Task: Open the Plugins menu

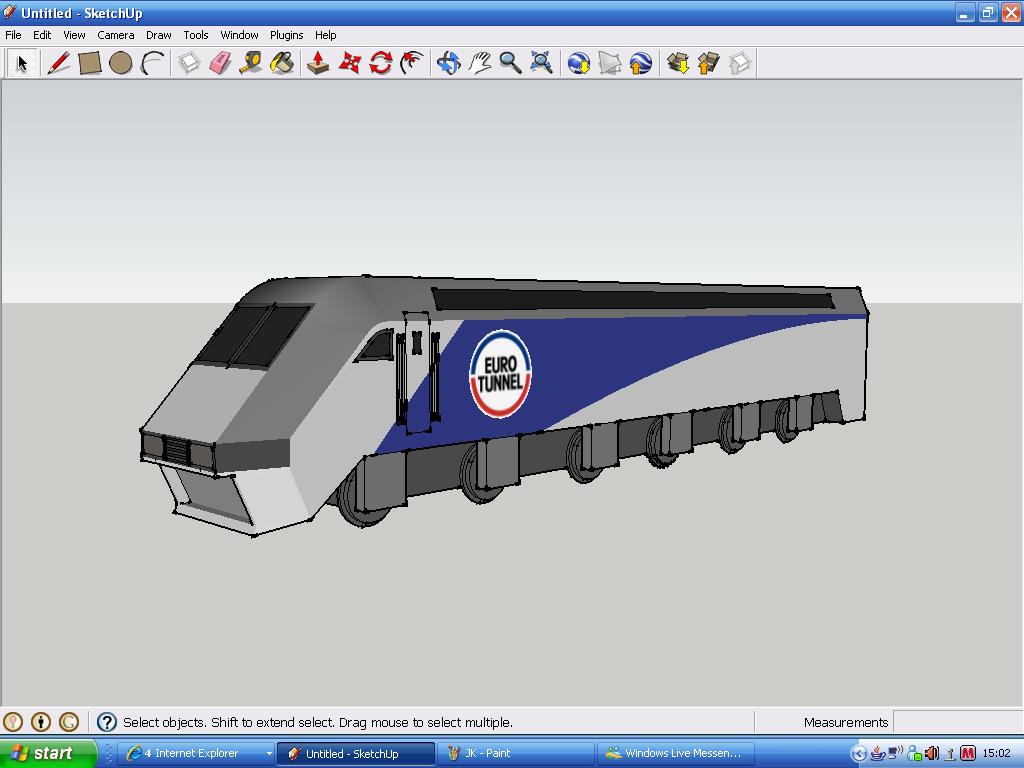Action: (x=287, y=35)
